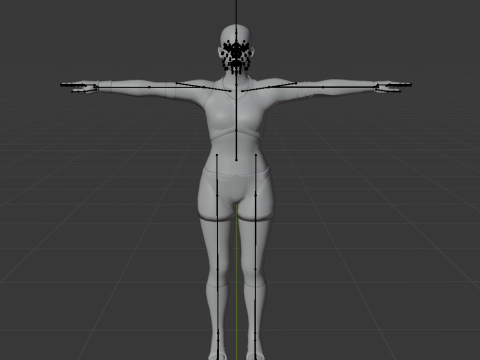Screen dimensions: 480x360
Task: Click the green axis line between the legs
Action: [237, 282]
